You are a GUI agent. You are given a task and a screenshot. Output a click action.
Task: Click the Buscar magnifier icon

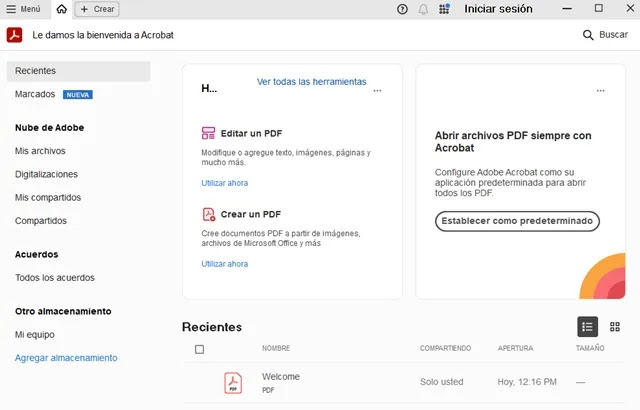click(x=588, y=35)
